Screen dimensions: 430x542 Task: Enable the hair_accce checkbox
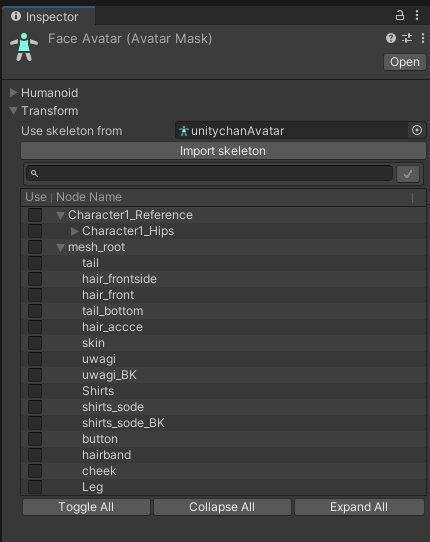[x=35, y=327]
